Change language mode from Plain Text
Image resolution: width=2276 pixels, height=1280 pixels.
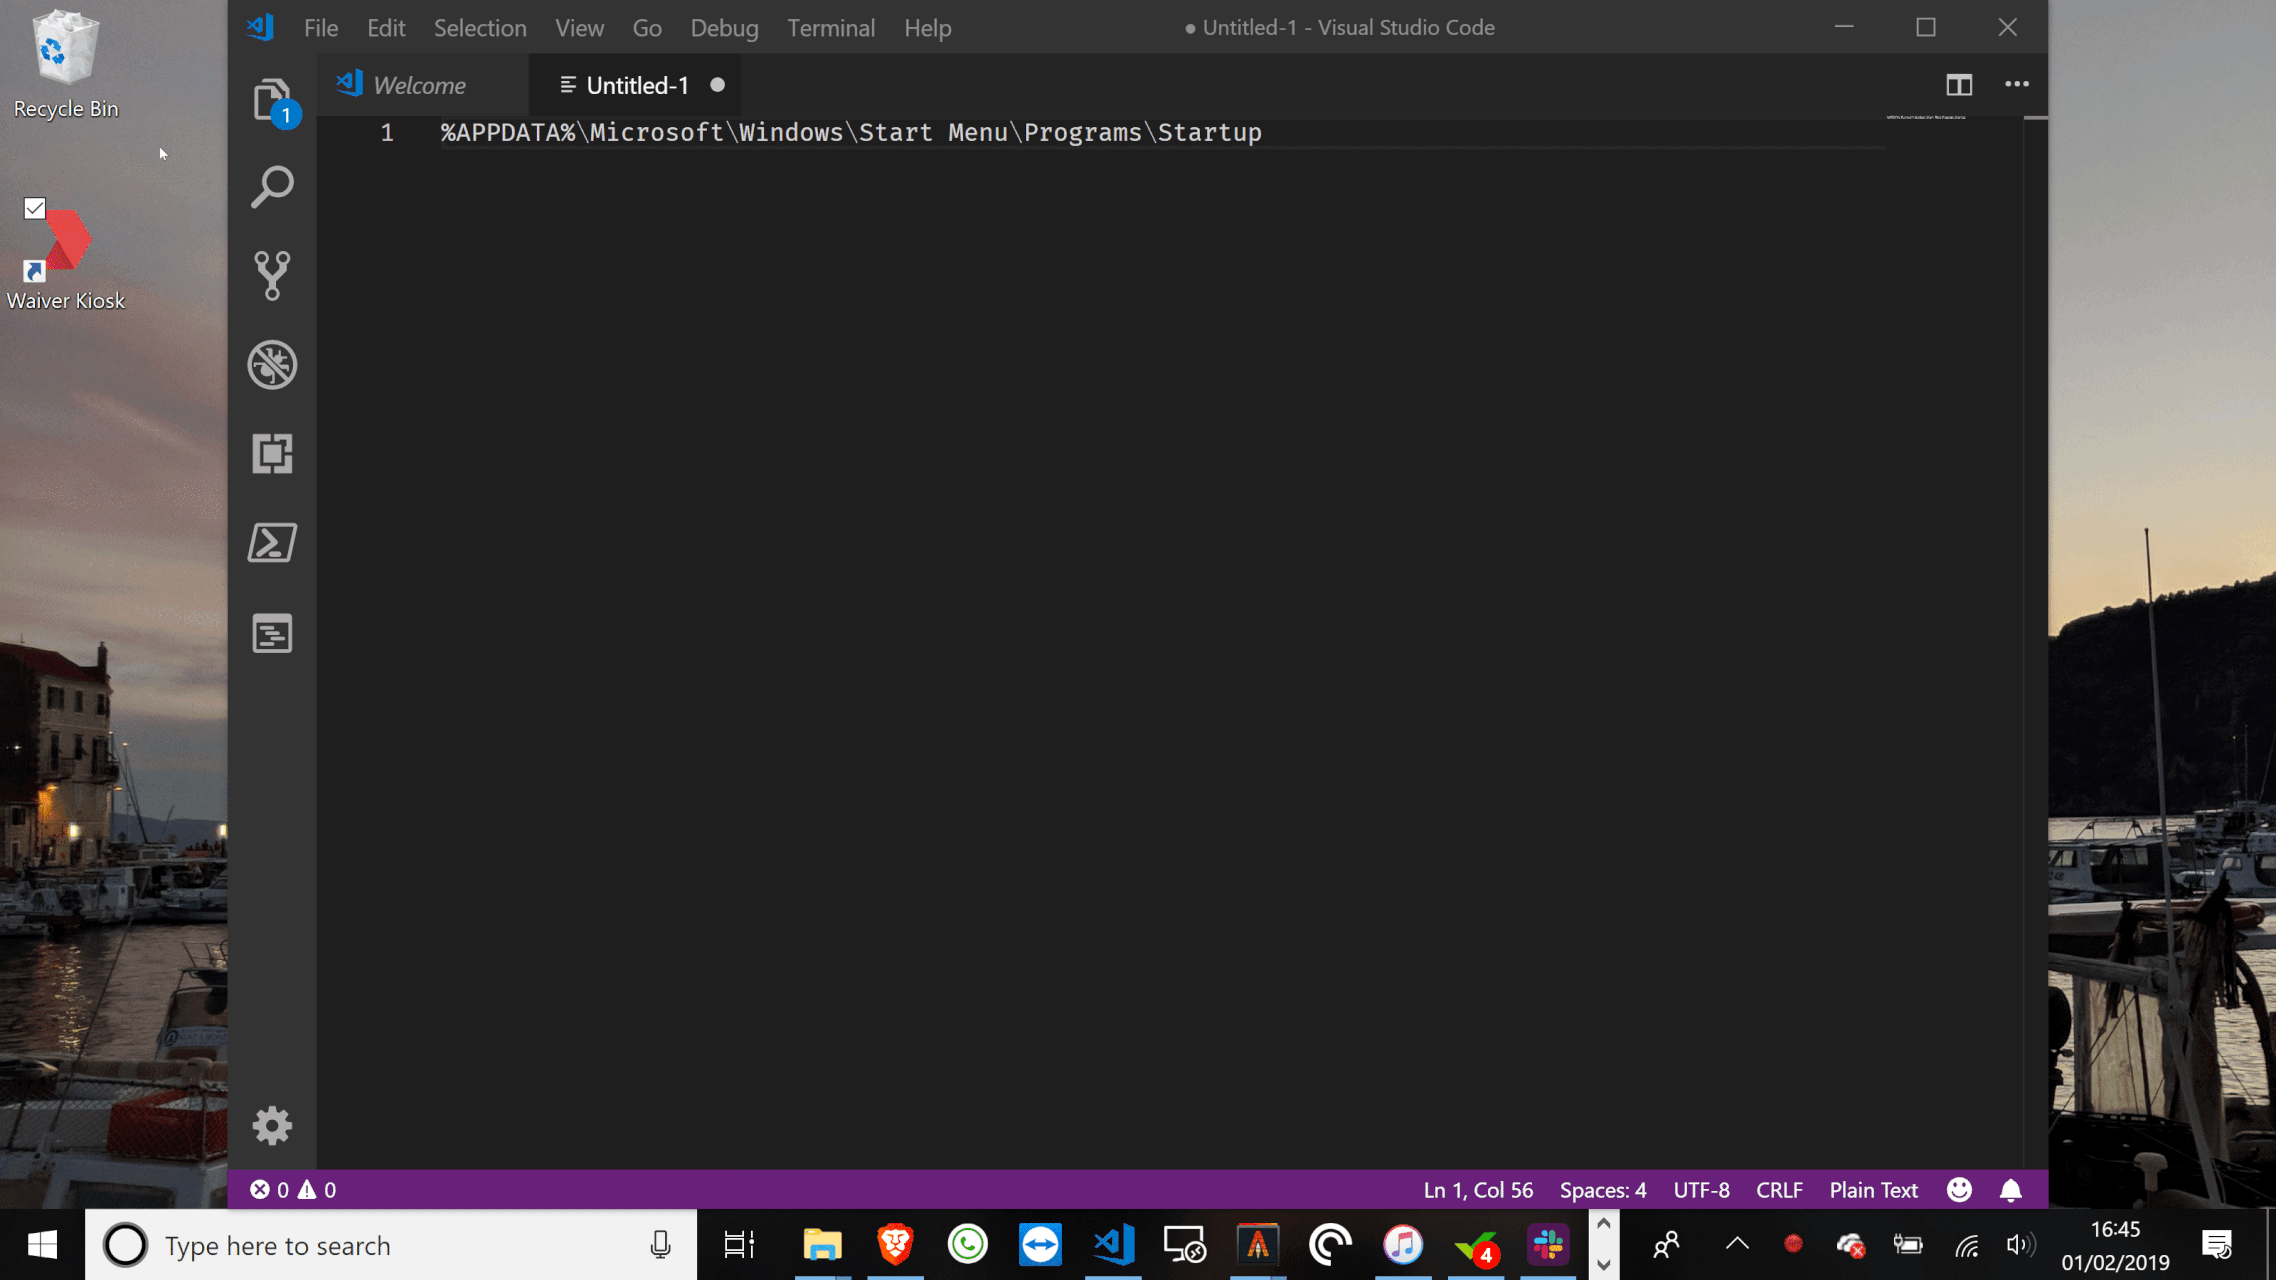pos(1874,1190)
